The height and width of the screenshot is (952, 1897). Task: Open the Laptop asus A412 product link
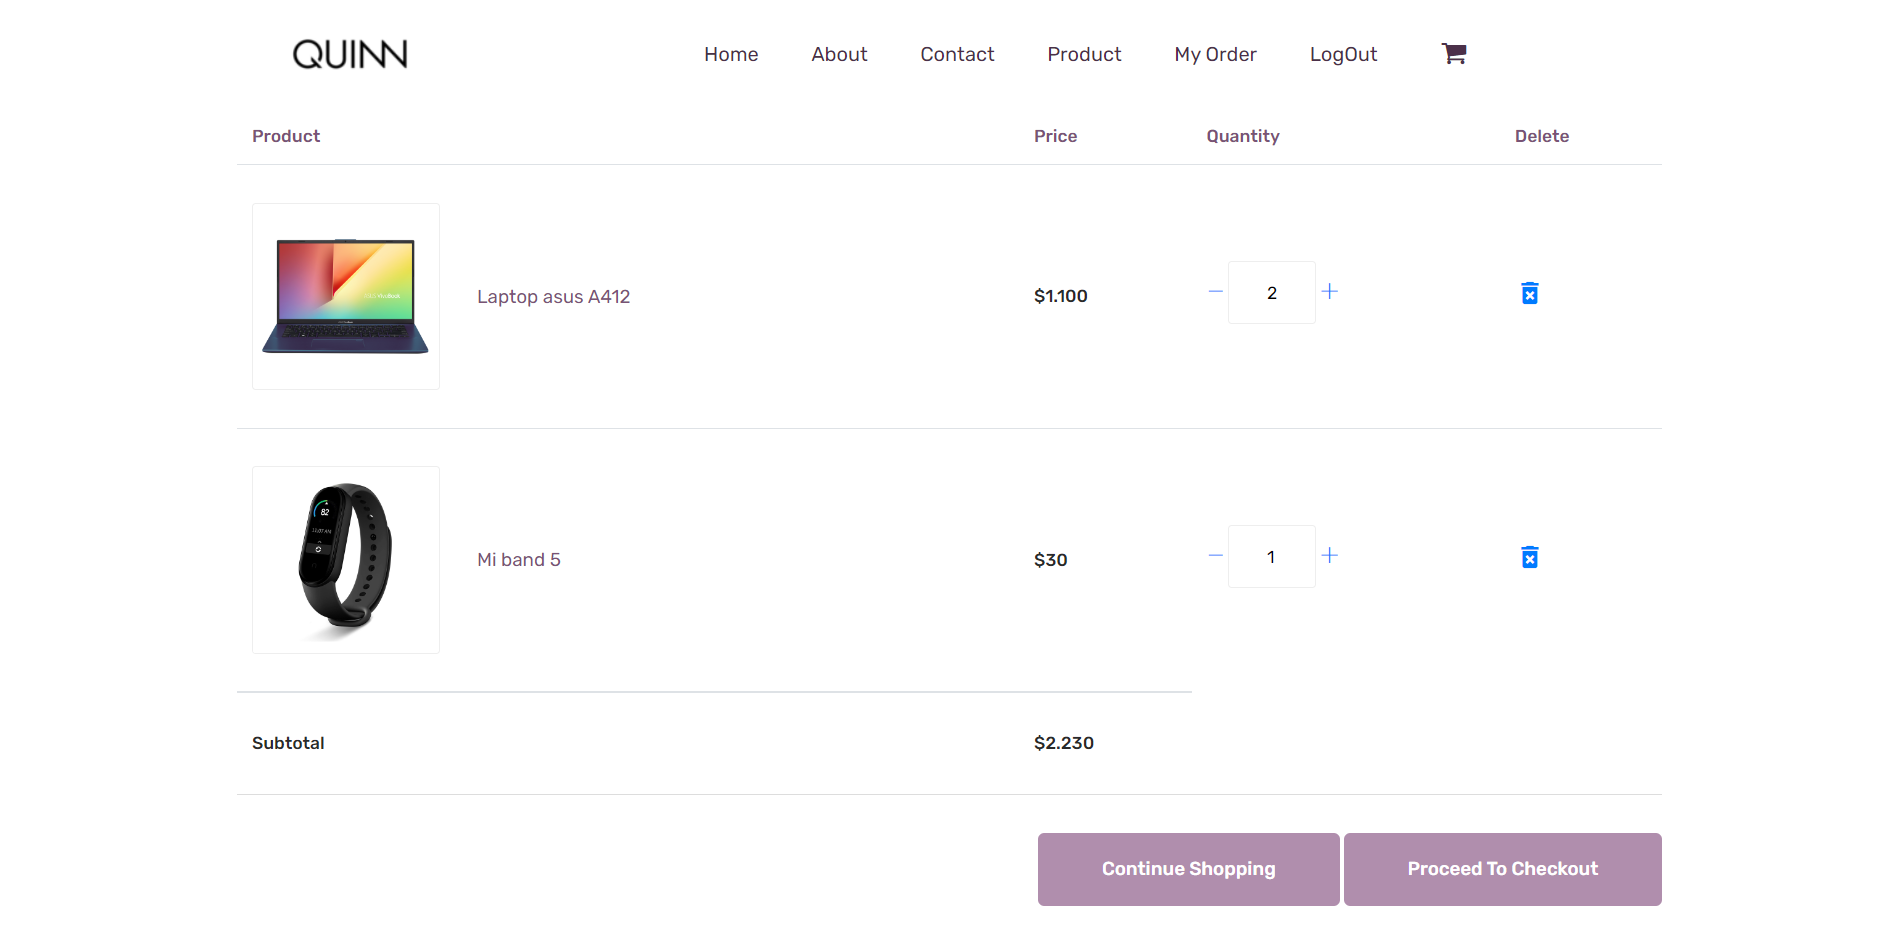point(553,296)
